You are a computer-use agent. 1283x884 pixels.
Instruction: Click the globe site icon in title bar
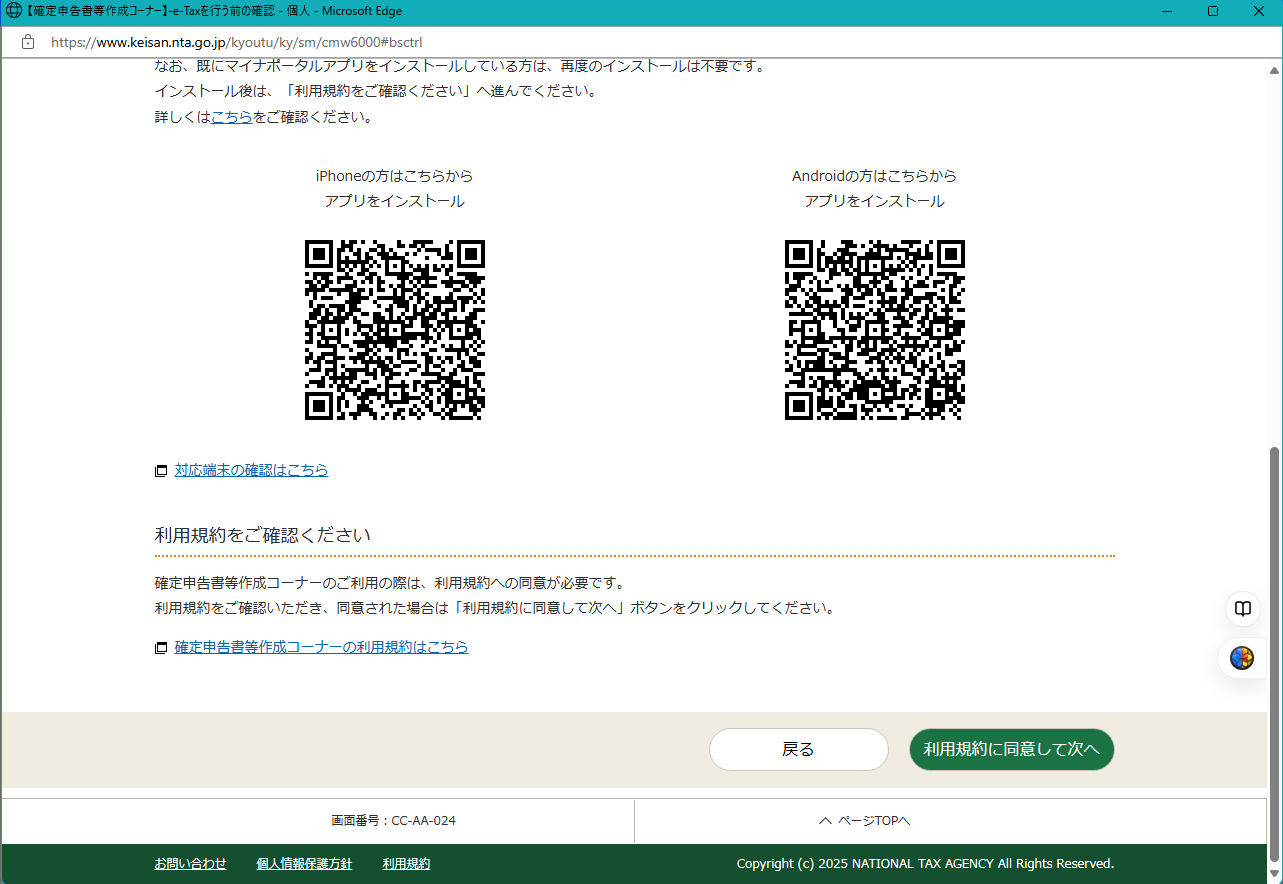pos(13,11)
